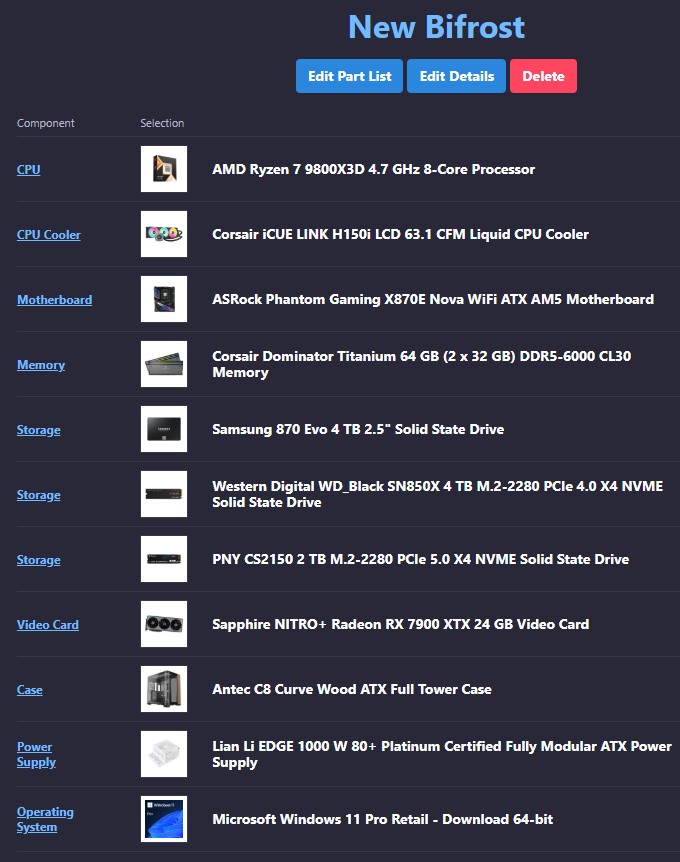Select the Antec C8 Curve Wood case thumbnail

pos(164,690)
